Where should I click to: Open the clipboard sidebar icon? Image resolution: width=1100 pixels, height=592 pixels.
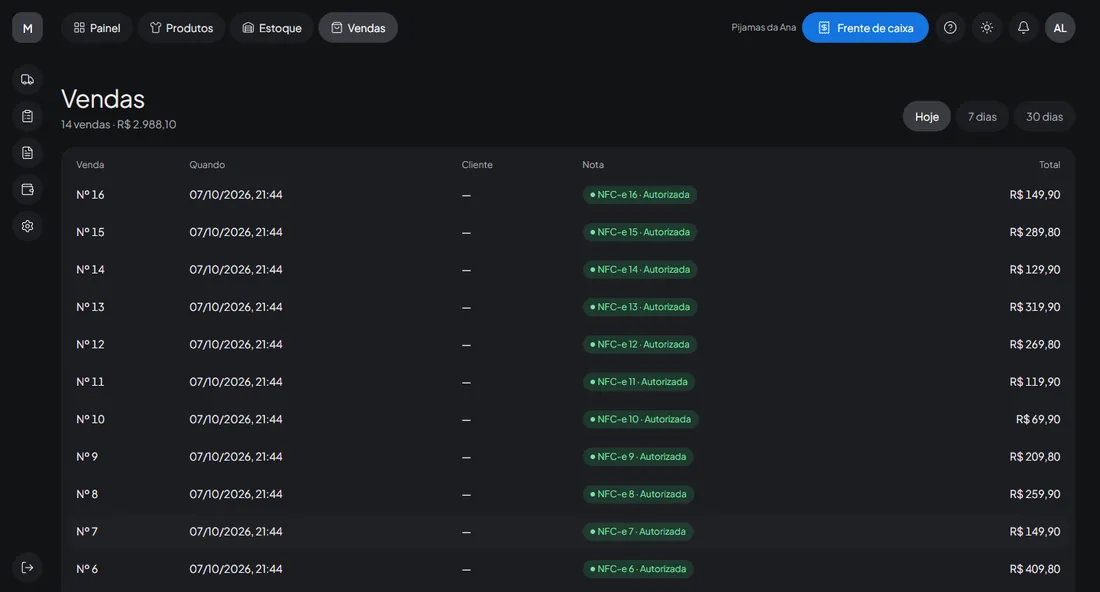(x=27, y=116)
